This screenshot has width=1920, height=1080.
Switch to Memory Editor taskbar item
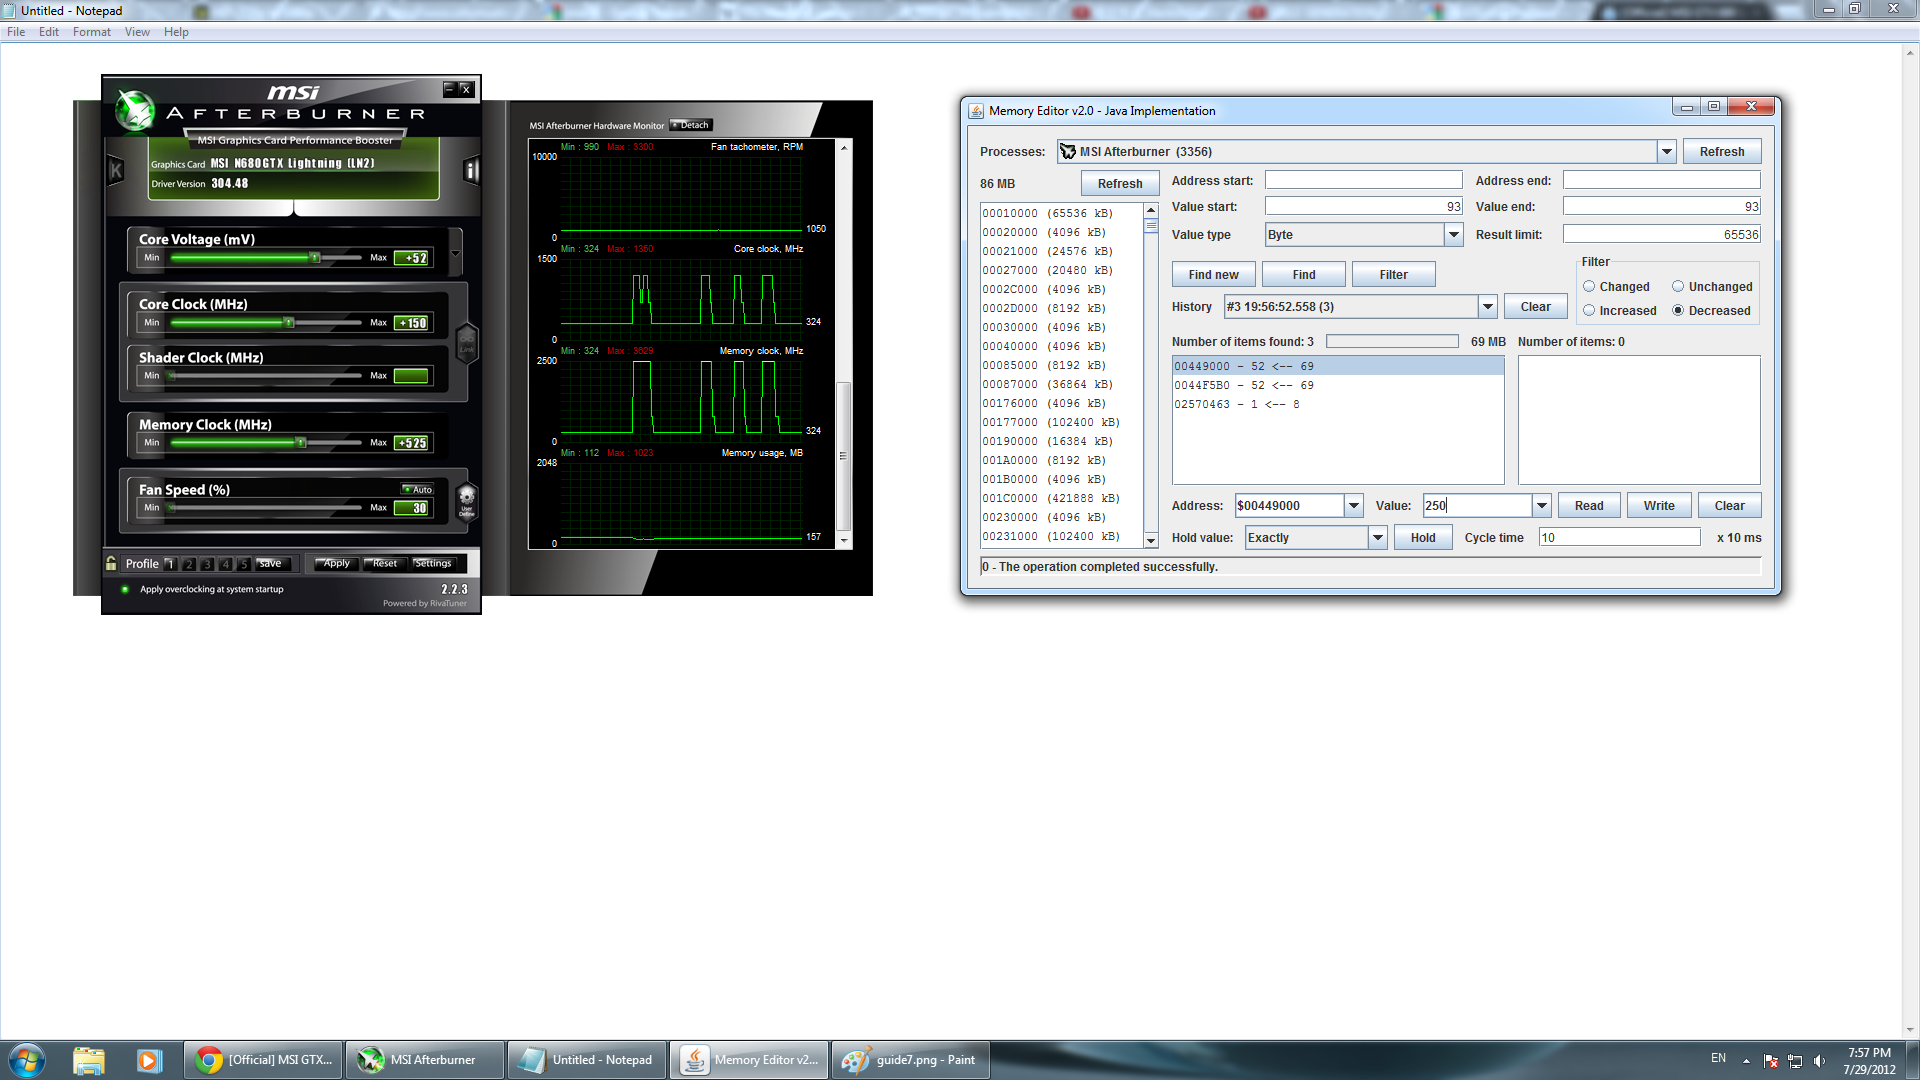(749, 1060)
